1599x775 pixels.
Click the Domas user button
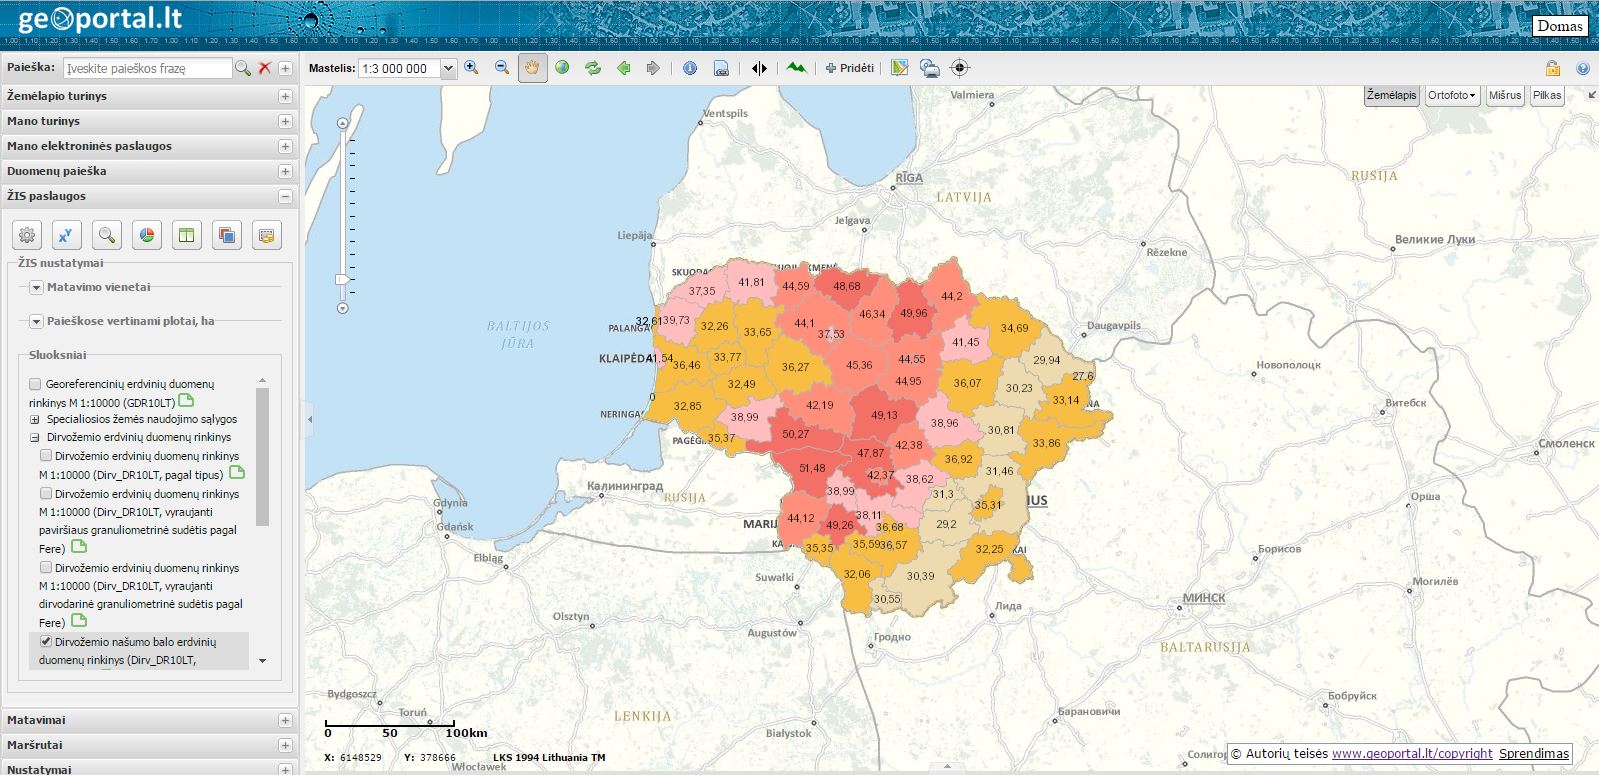pyautogui.click(x=1559, y=26)
